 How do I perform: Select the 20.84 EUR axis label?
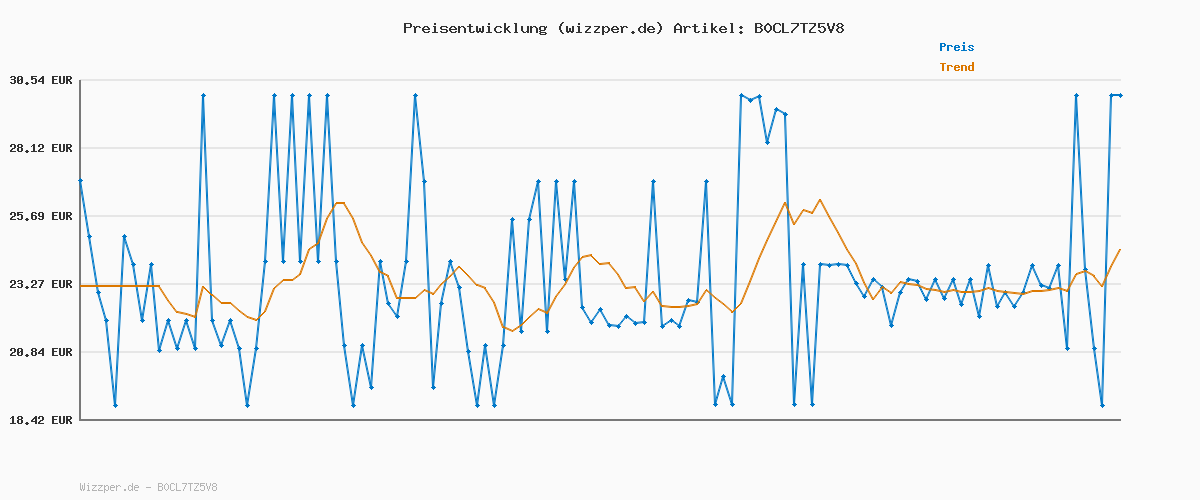(x=41, y=352)
